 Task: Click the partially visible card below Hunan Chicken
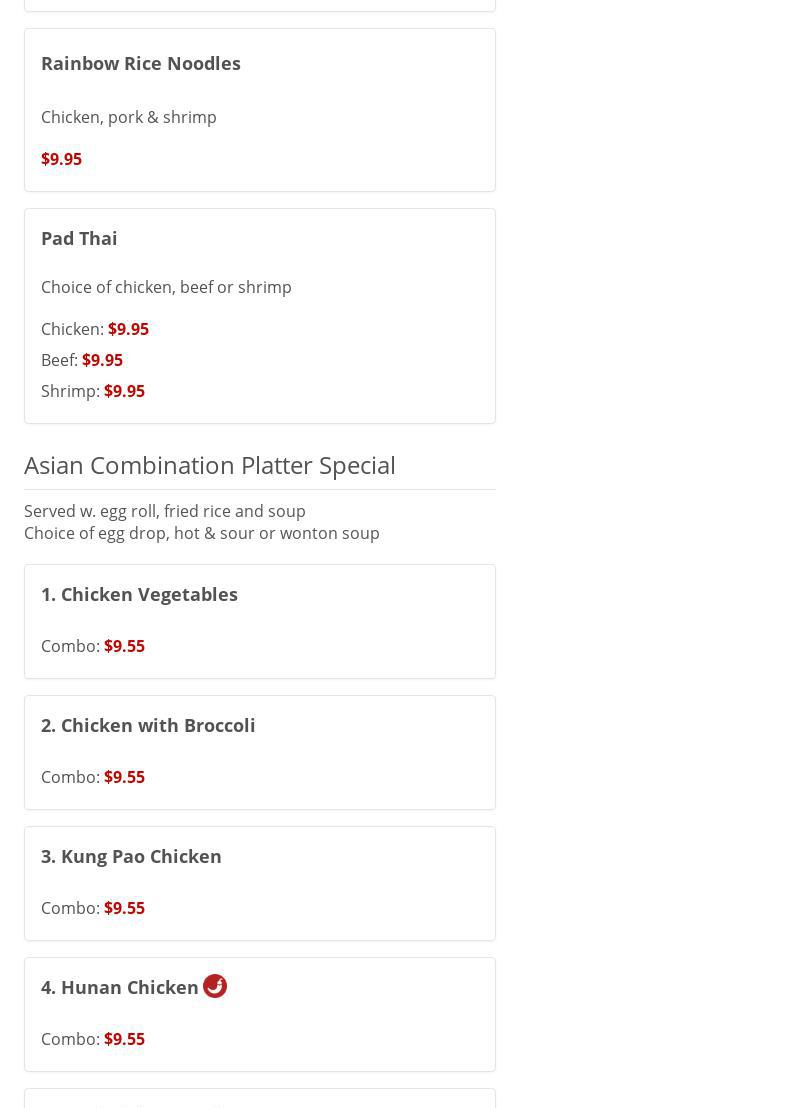tap(260, 1099)
